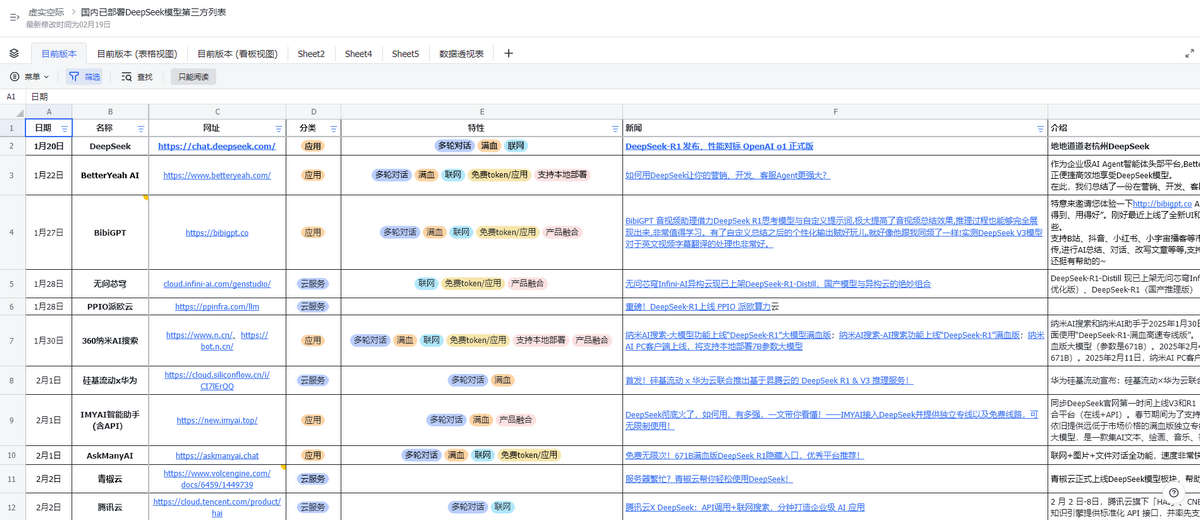
Task: Open filter dropdown on 网址 column header
Action: click(x=279, y=129)
